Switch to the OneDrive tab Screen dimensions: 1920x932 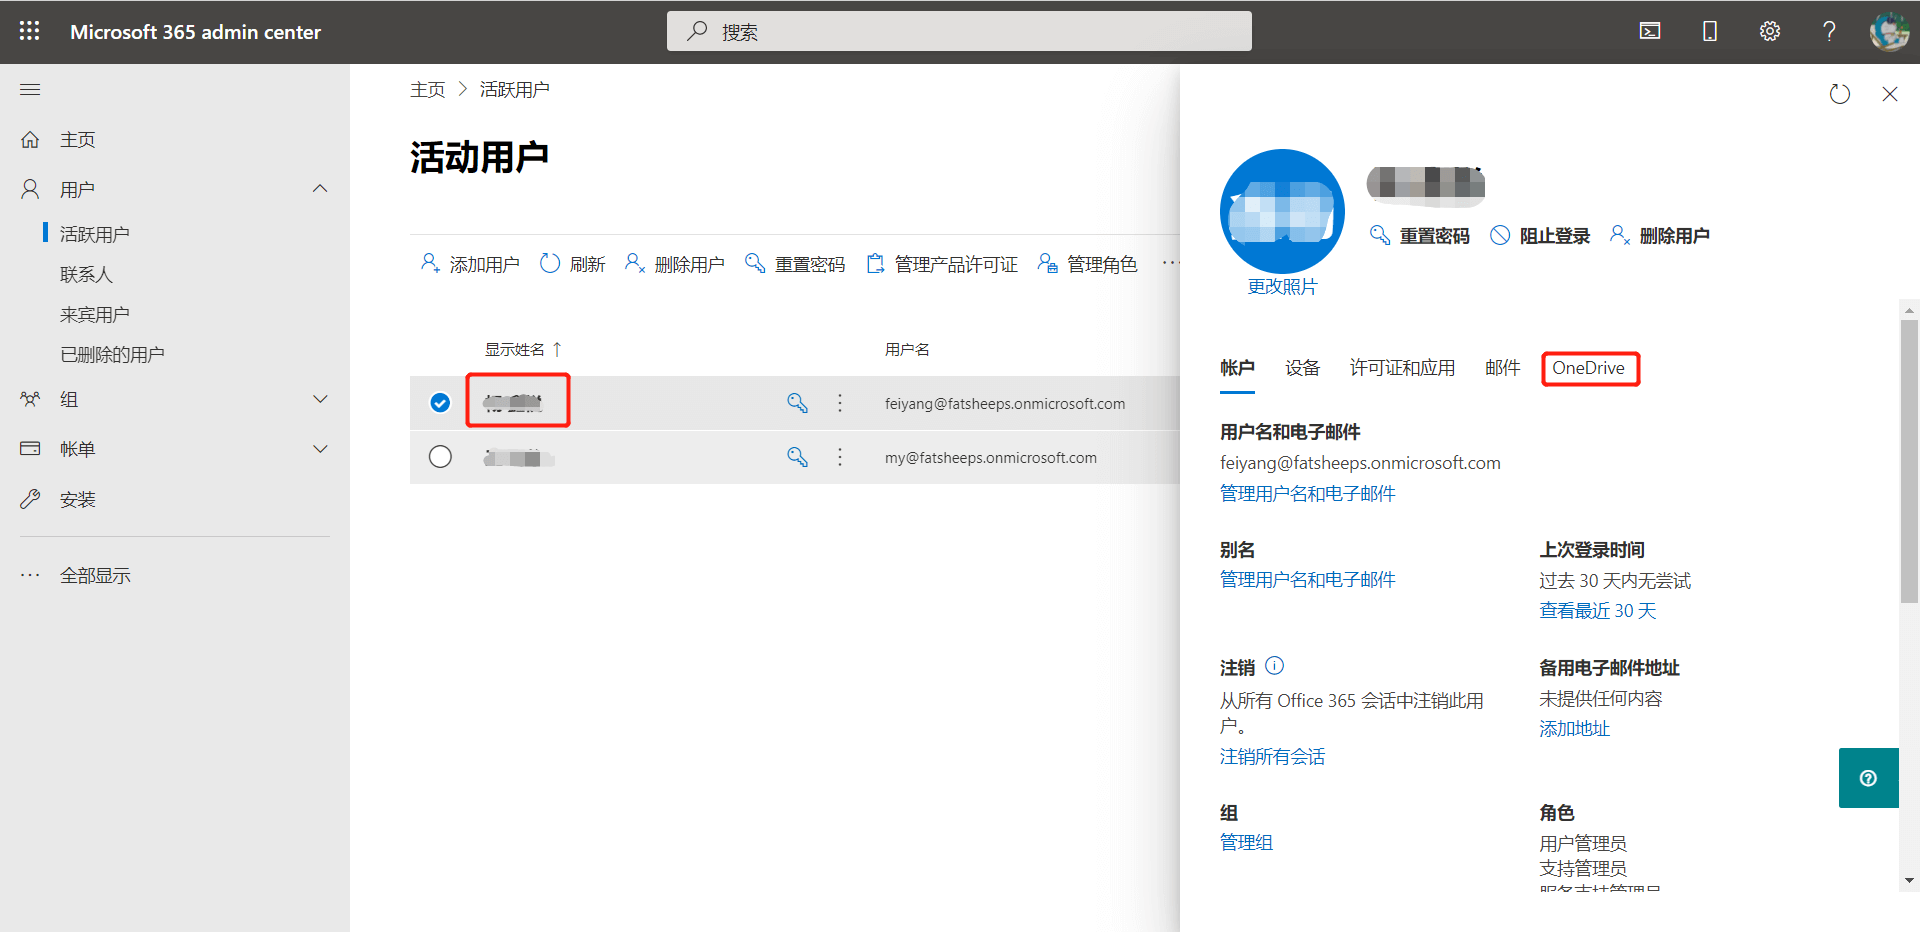coord(1589,368)
